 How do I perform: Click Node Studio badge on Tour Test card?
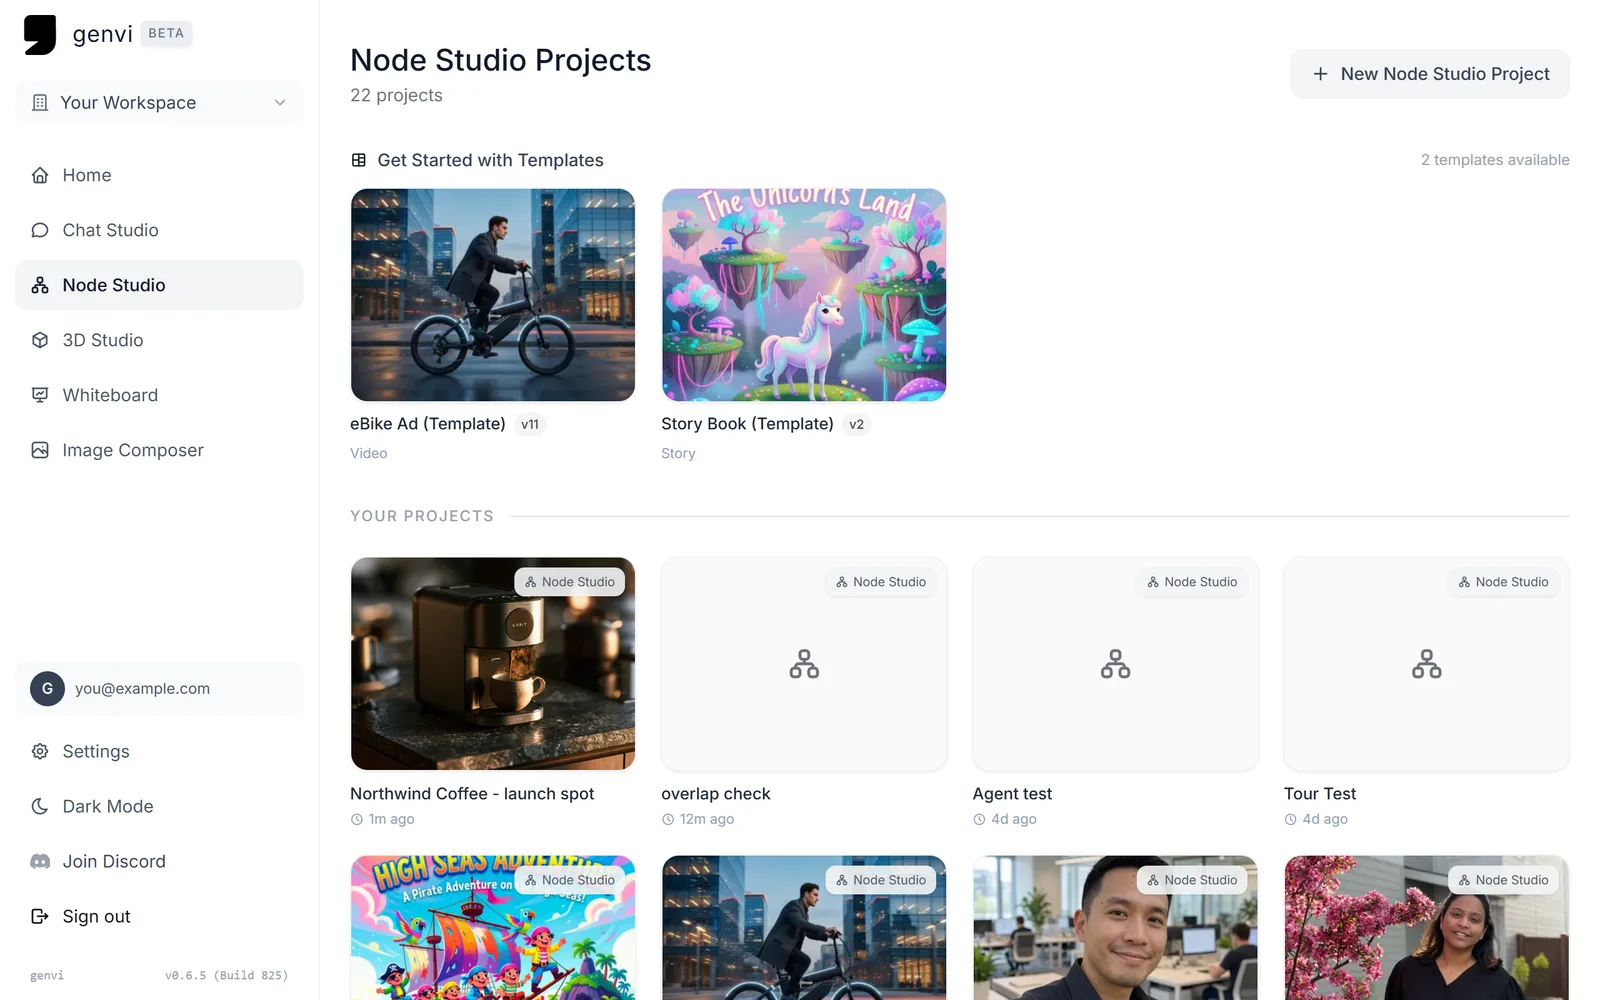[1504, 582]
